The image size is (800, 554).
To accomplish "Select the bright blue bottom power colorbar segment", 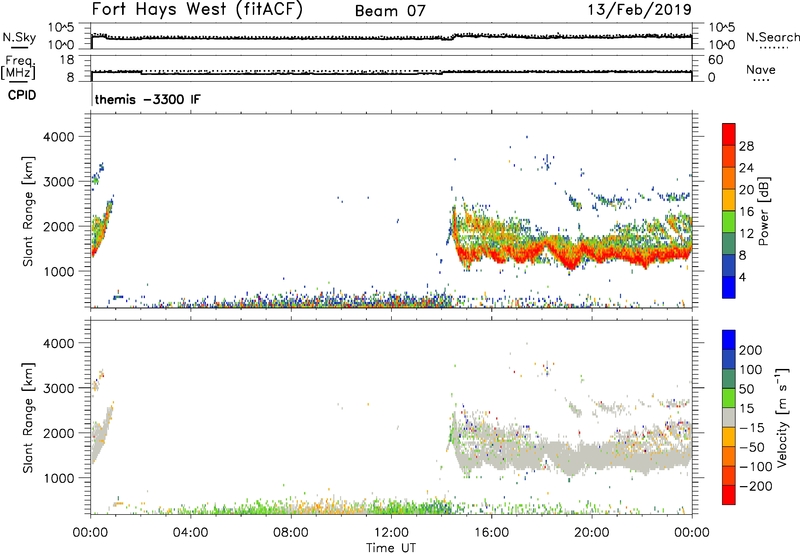I will coord(729,287).
